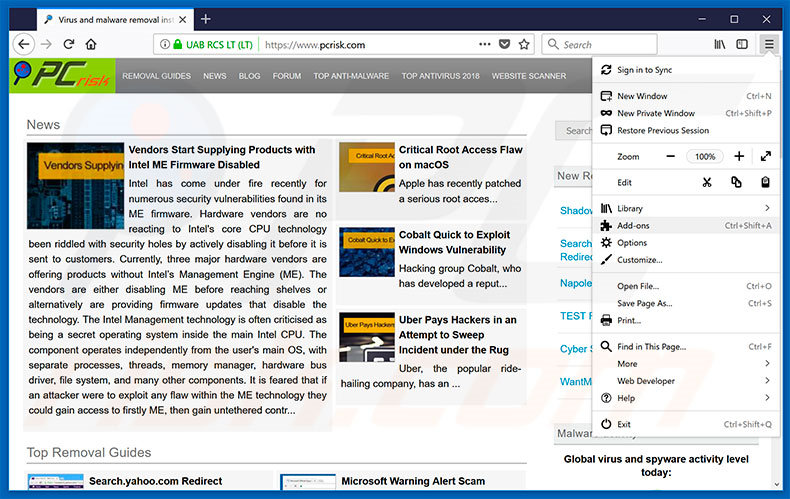Image resolution: width=790 pixels, height=499 pixels.
Task: Open Add-ons from the menu
Action: [685, 225]
